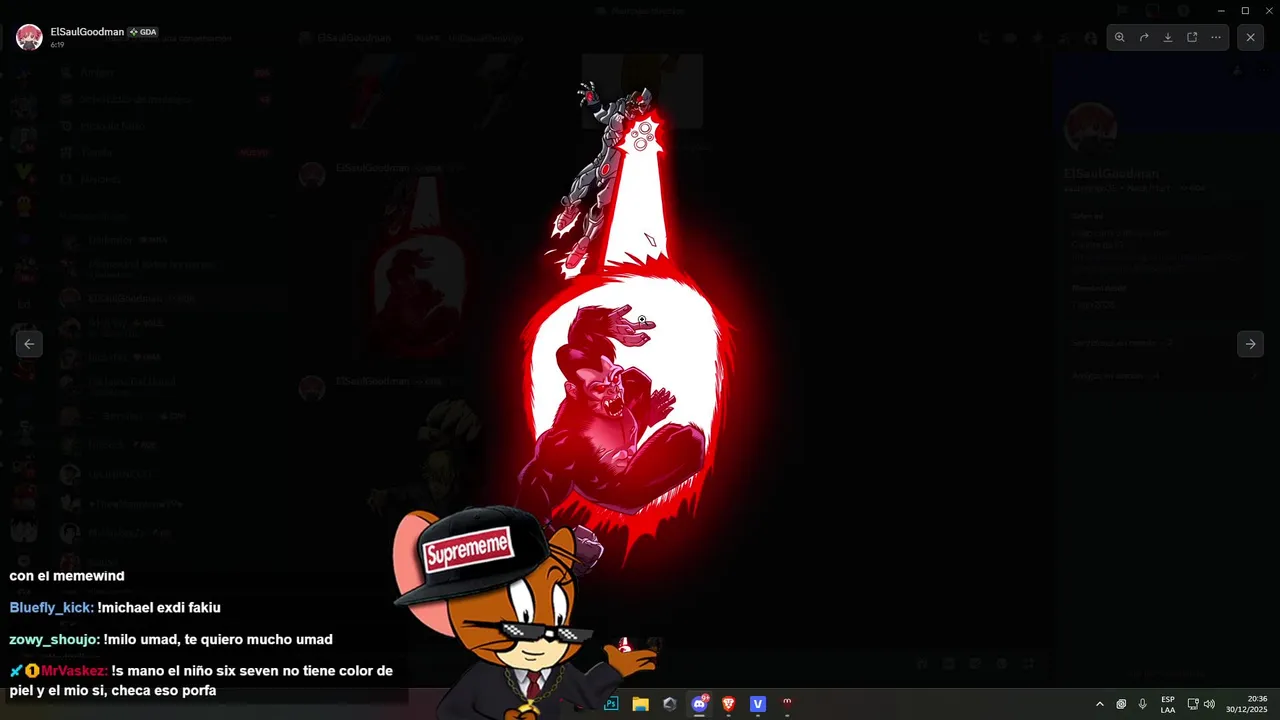Open the image in browser icon
The width and height of the screenshot is (1280, 720).
[x=1192, y=37]
